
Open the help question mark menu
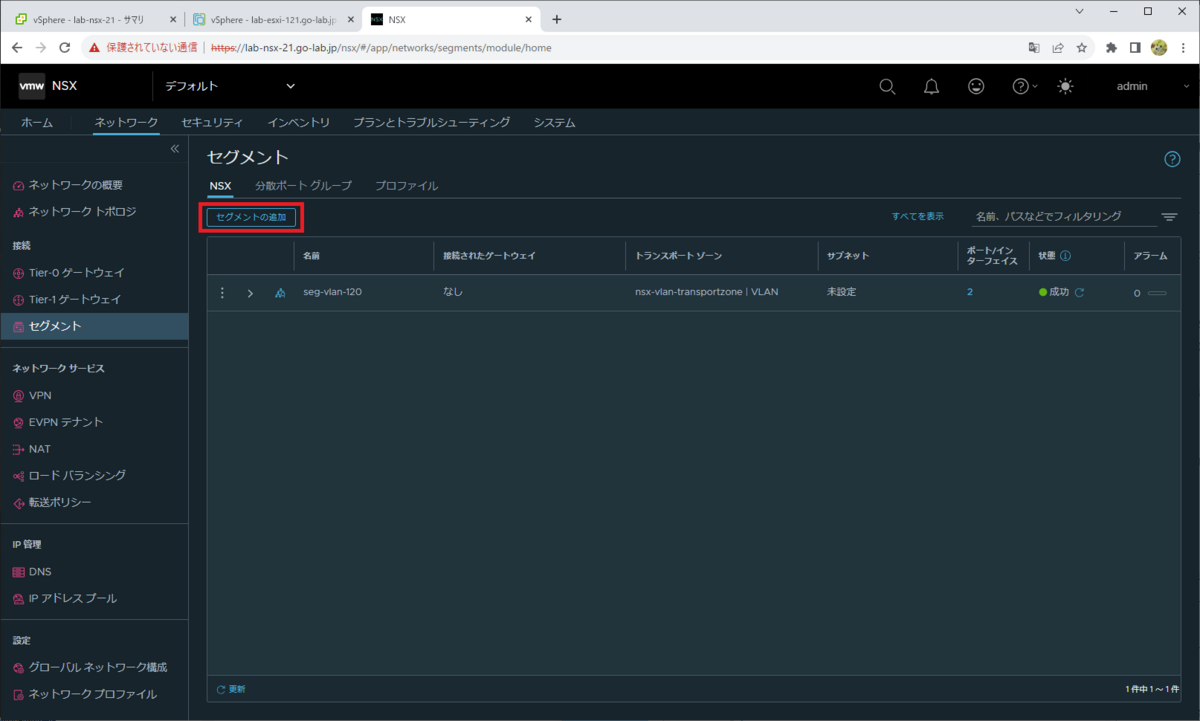(x=1025, y=87)
